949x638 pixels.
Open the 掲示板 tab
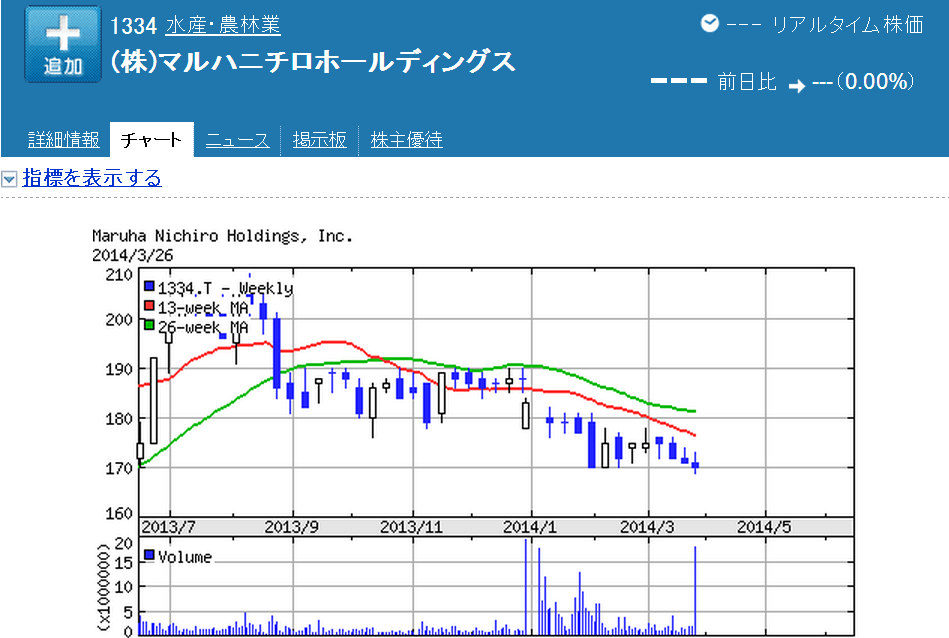point(320,140)
